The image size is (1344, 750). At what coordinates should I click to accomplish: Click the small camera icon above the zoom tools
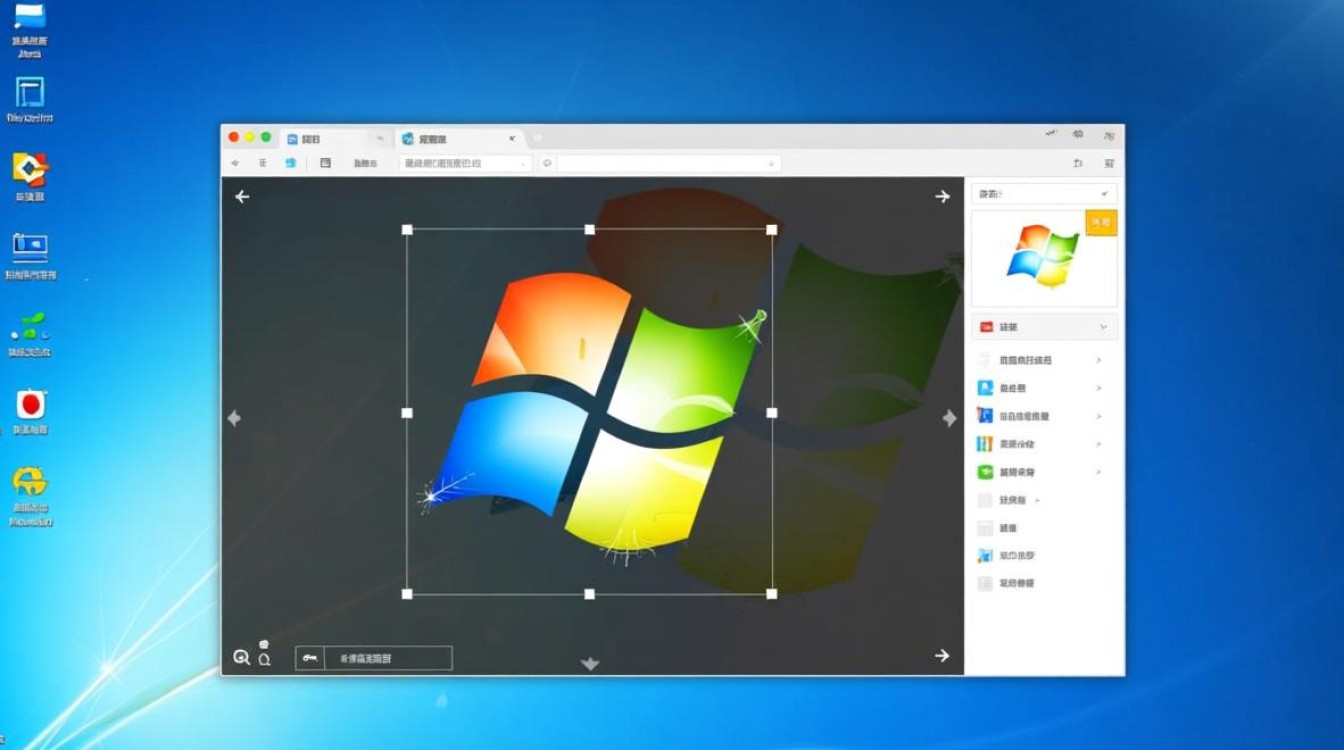[x=264, y=643]
